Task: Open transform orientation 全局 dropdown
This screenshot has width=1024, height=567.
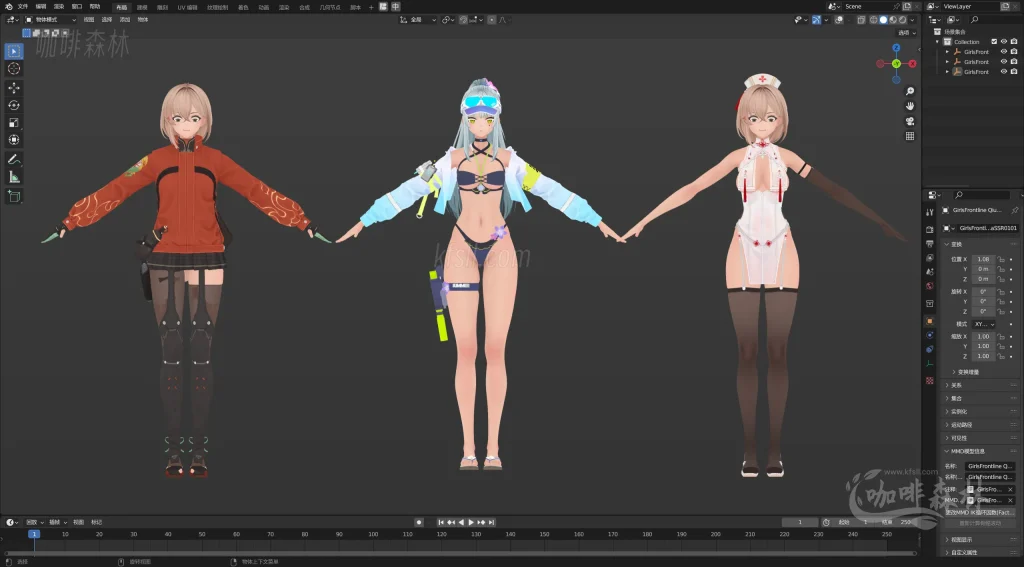Action: click(x=419, y=20)
